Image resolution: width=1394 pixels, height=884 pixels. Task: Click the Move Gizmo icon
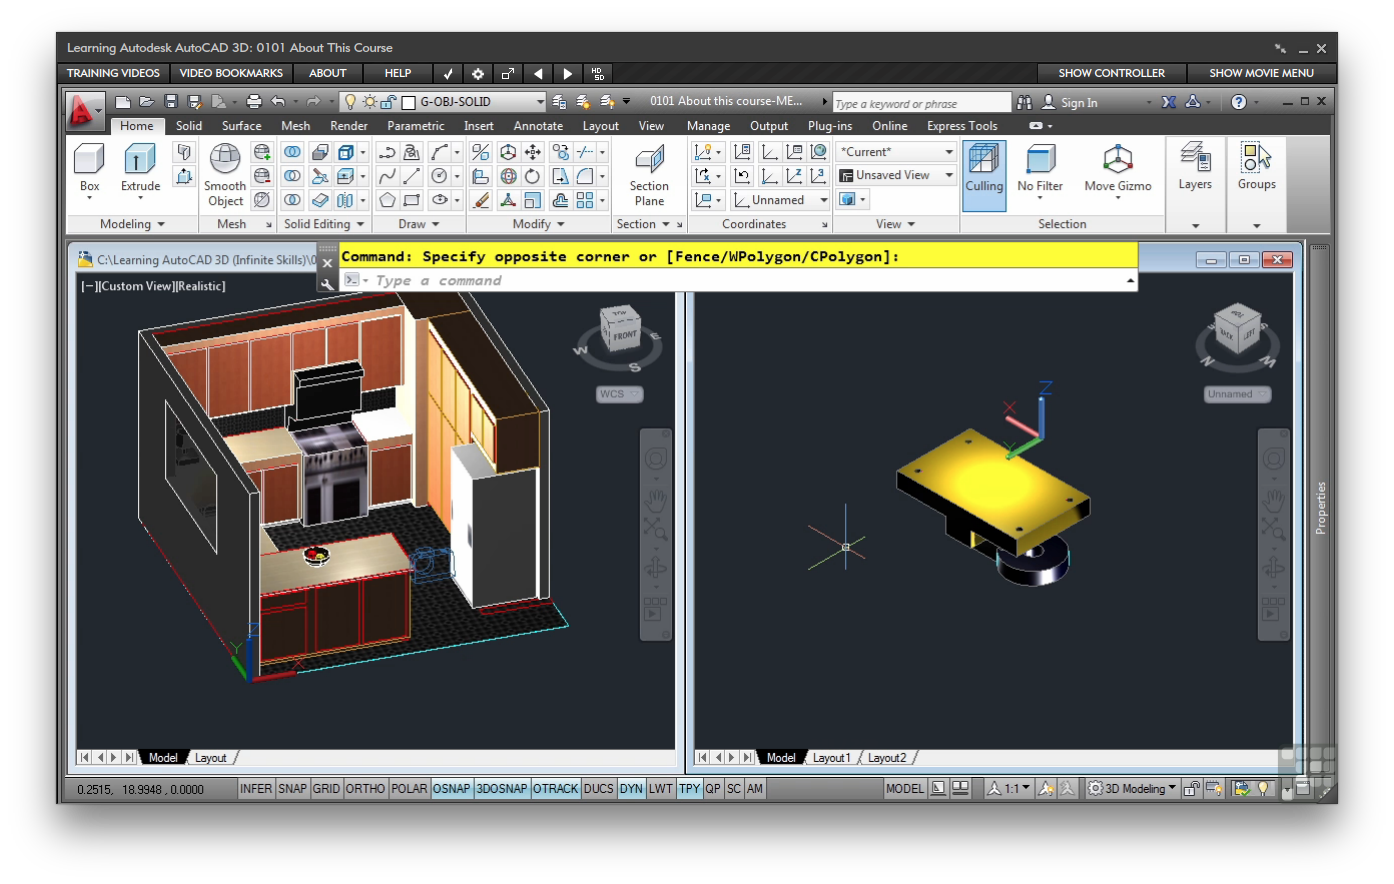point(1117,159)
